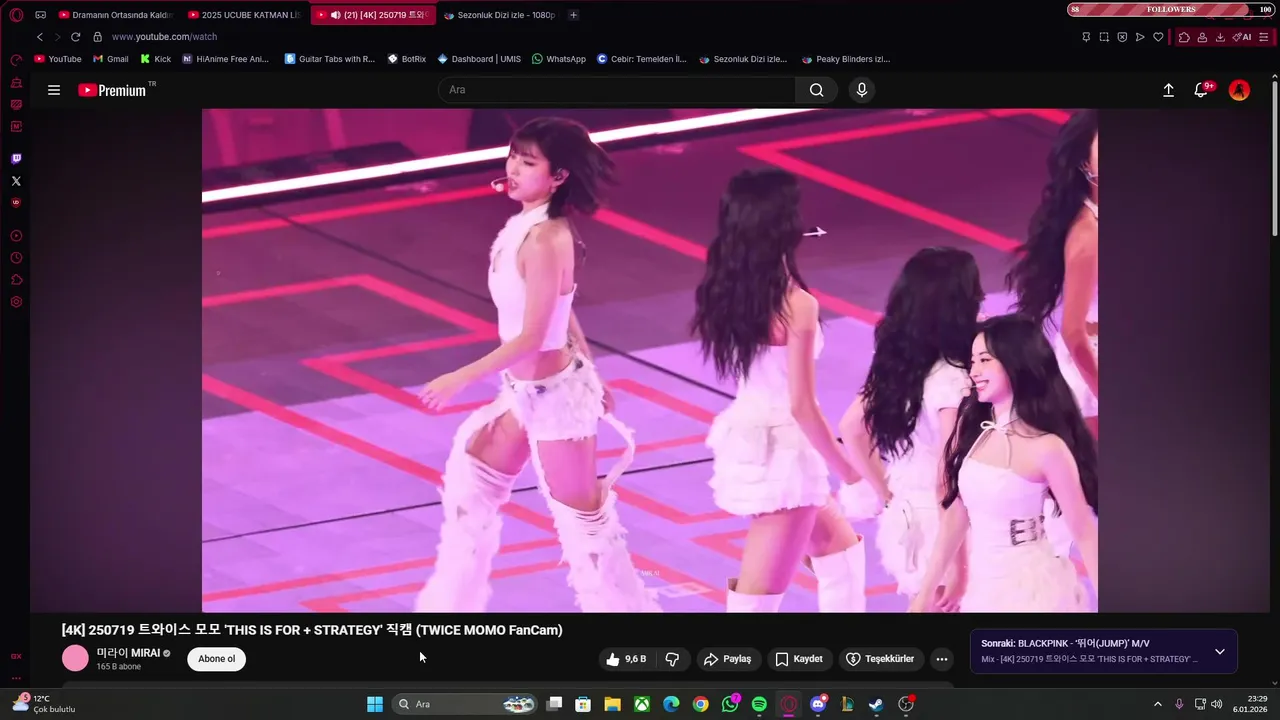Open the send flow arrow icon
This screenshot has height=720, width=1280.
(x=1140, y=37)
